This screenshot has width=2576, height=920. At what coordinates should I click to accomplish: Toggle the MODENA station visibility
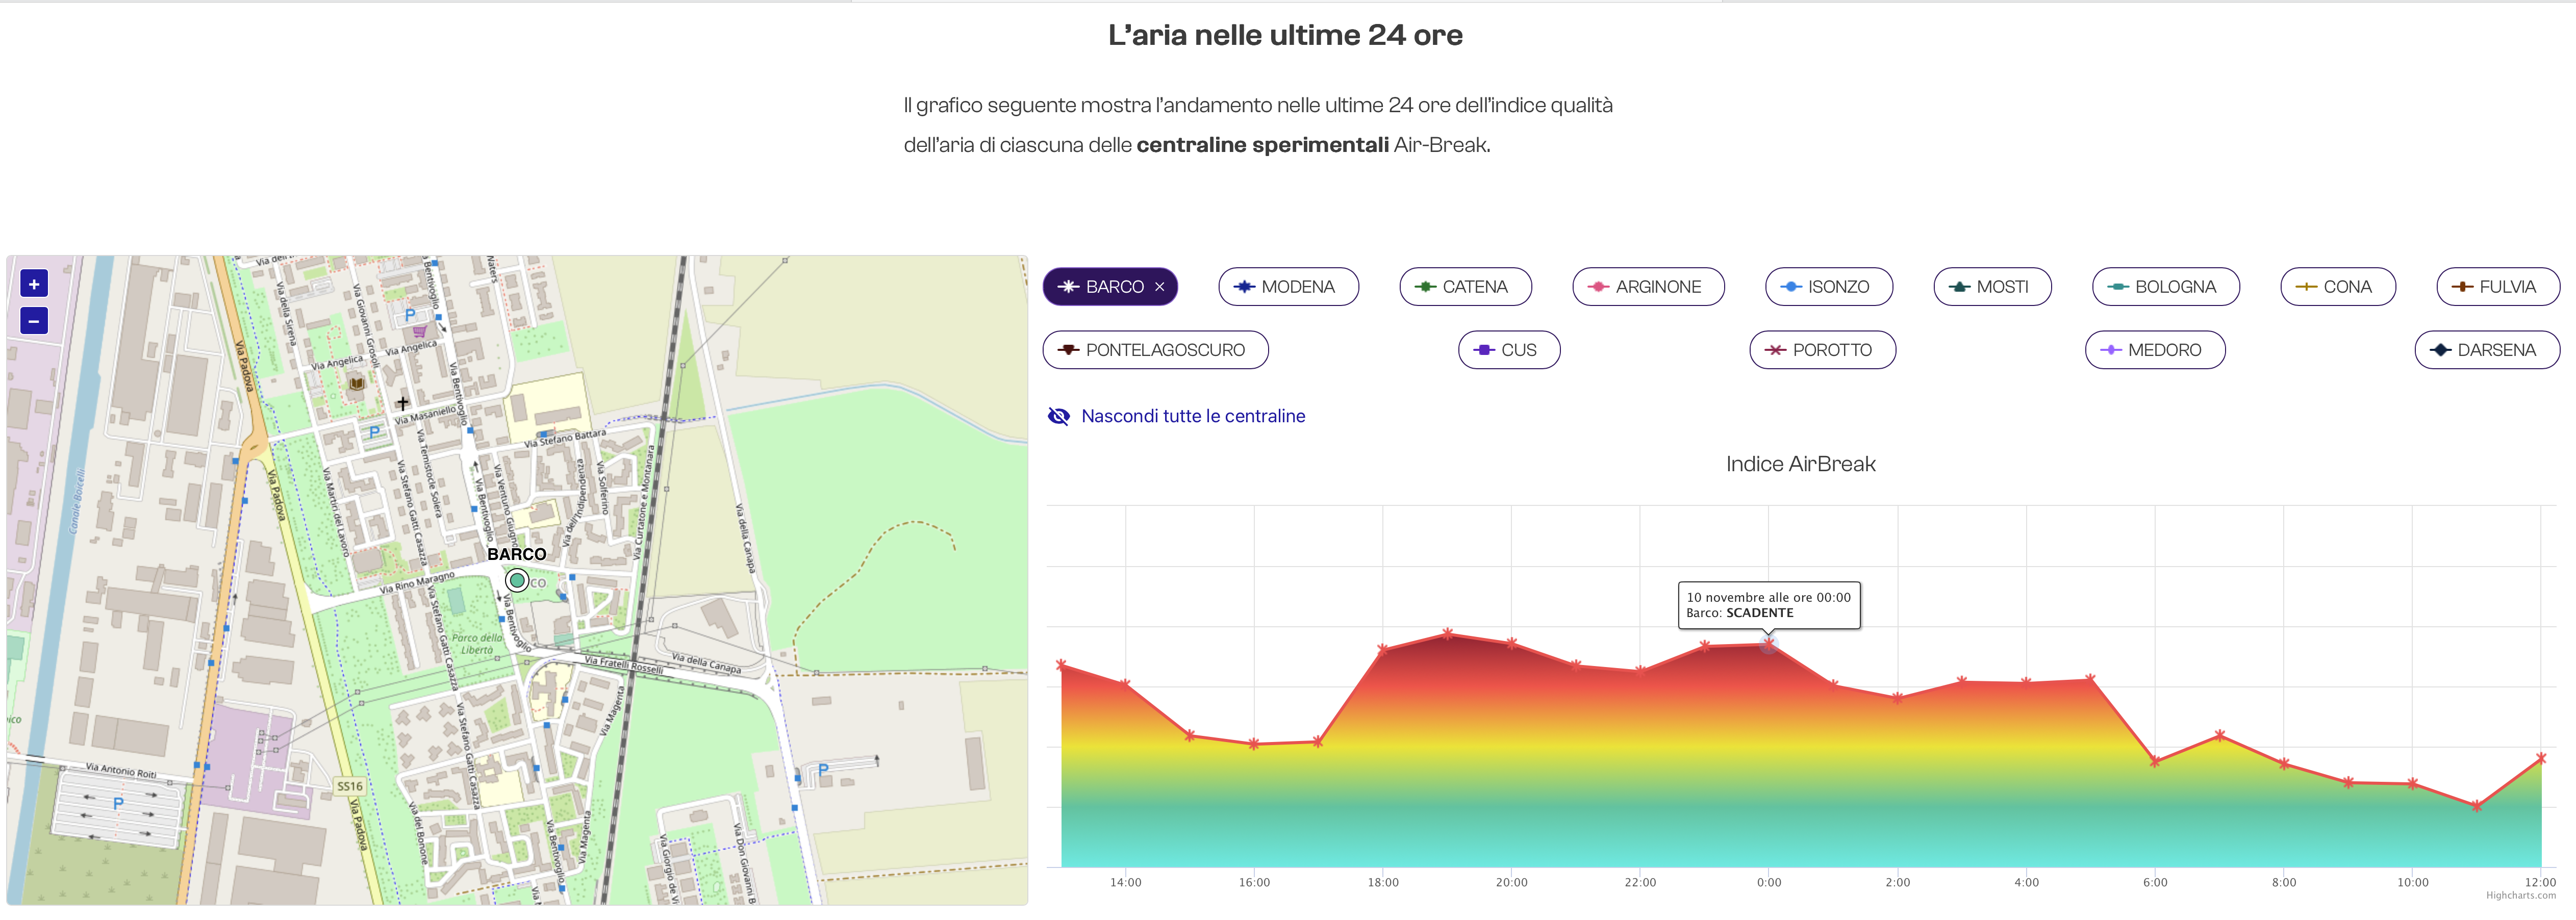click(x=1289, y=287)
